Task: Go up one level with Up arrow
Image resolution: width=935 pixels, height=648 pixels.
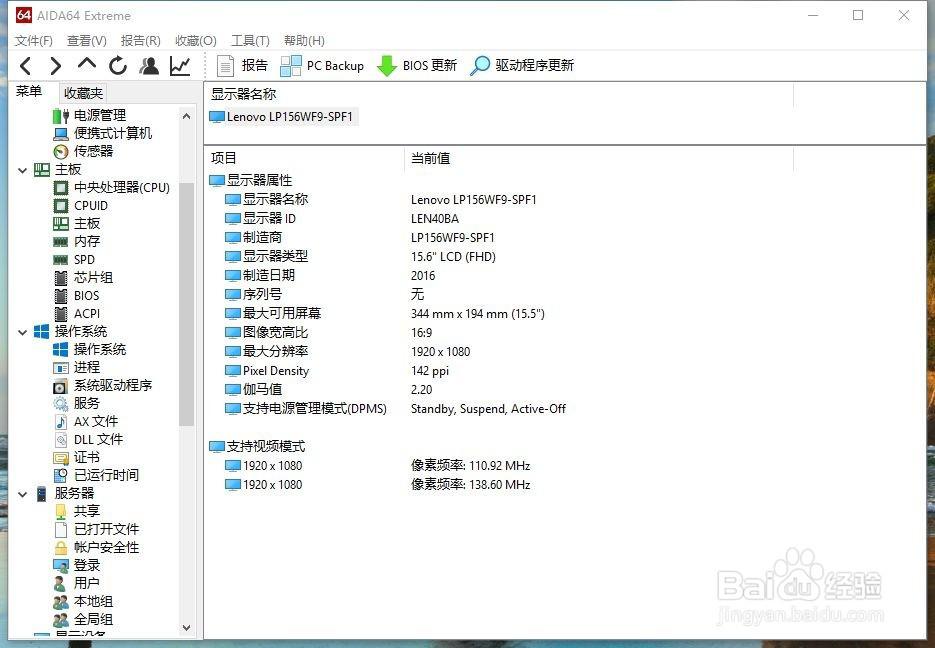Action: 87,66
